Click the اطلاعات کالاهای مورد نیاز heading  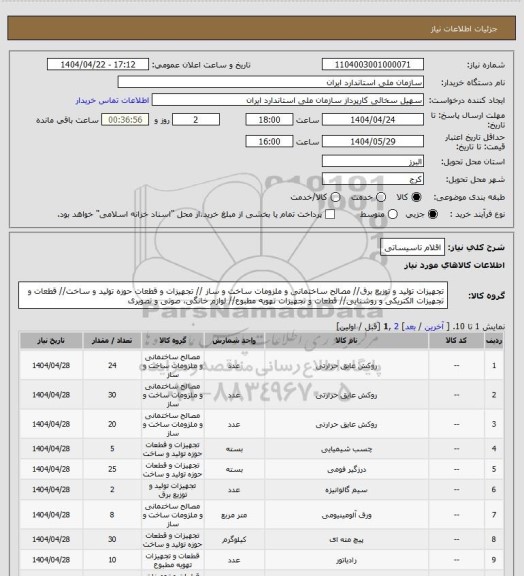(455, 265)
